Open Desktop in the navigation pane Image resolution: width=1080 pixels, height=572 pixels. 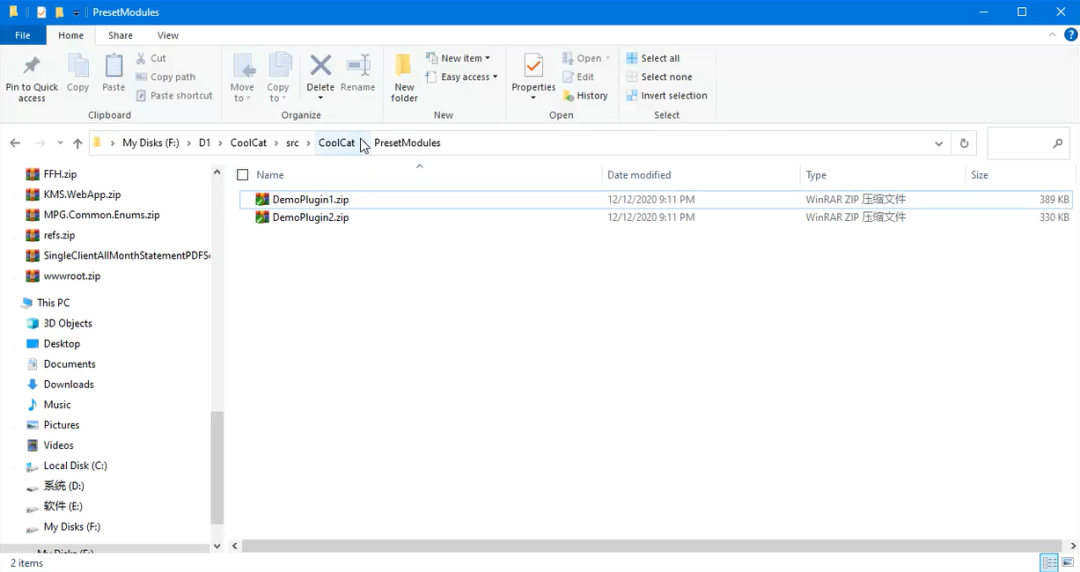tap(61, 343)
